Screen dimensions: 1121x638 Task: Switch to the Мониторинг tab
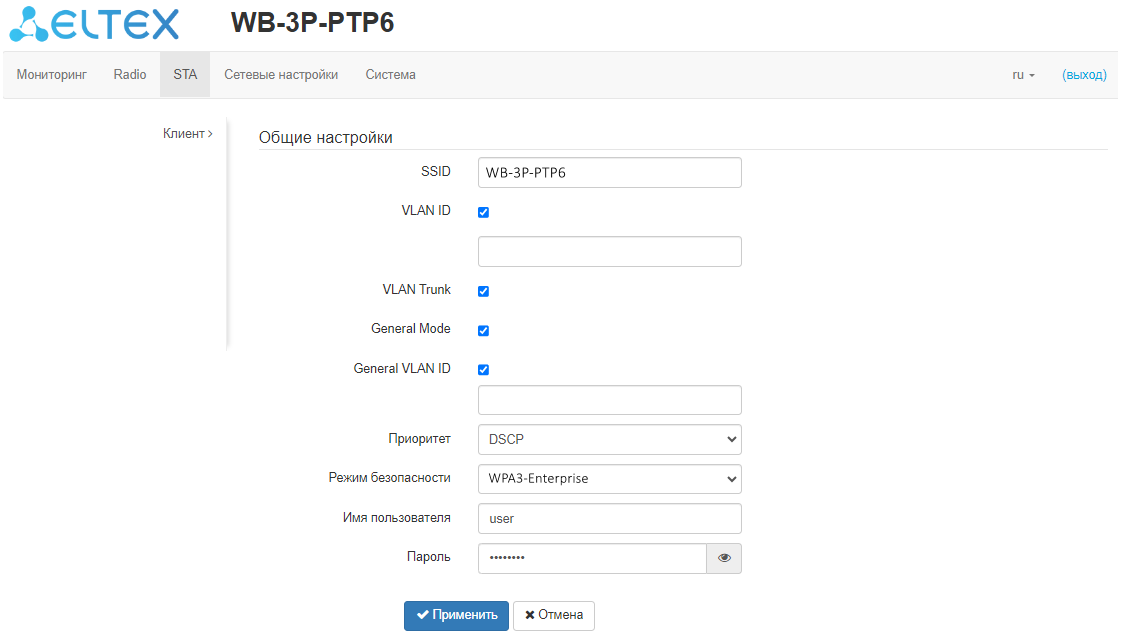pyautogui.click(x=52, y=75)
